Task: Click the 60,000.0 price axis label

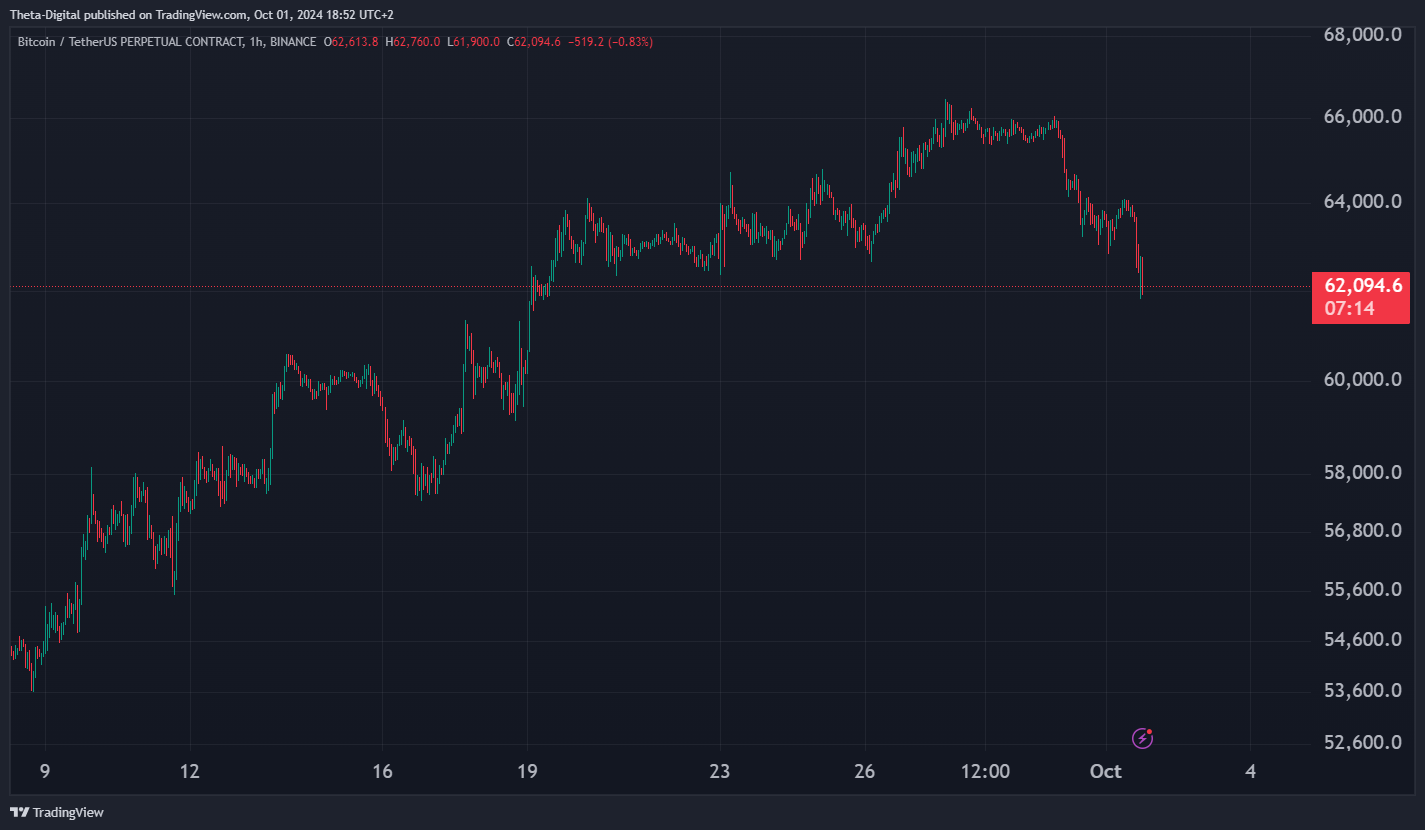Action: [1362, 380]
